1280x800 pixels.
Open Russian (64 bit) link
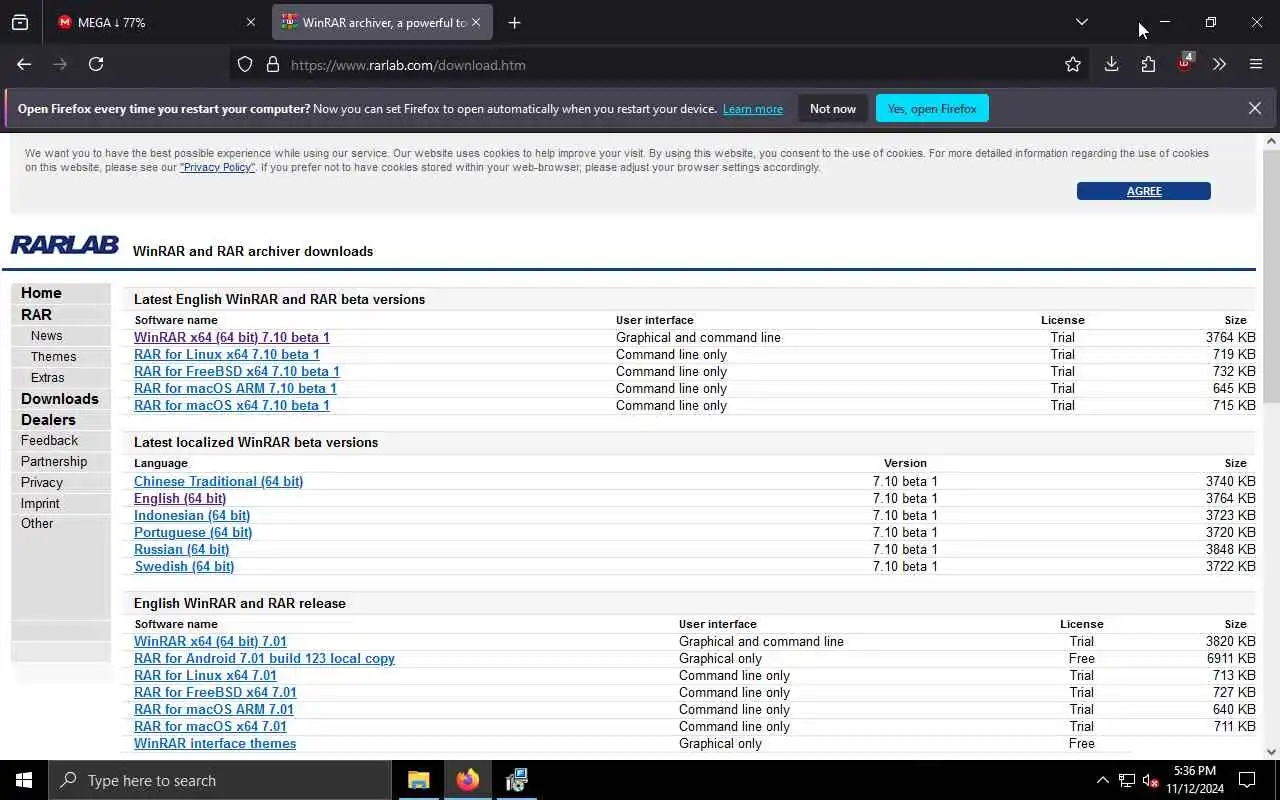[x=182, y=549]
